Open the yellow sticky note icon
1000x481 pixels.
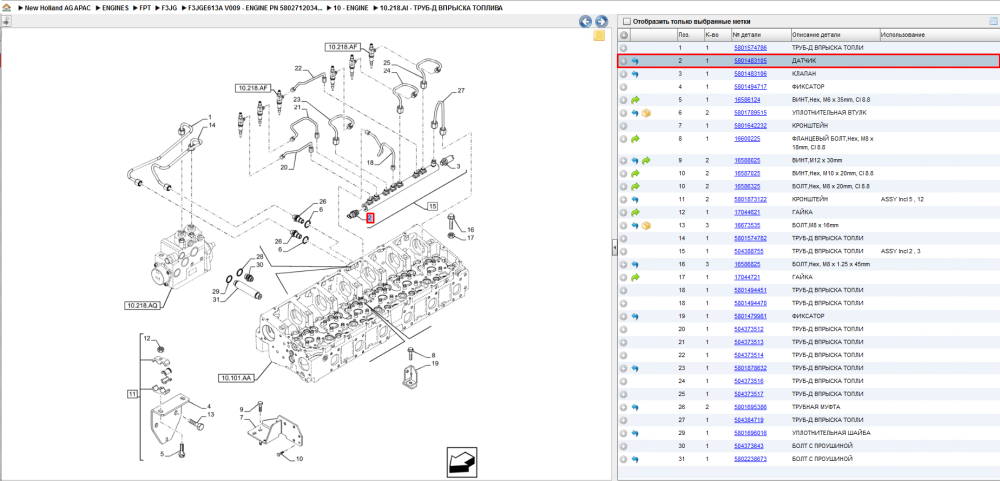point(599,36)
